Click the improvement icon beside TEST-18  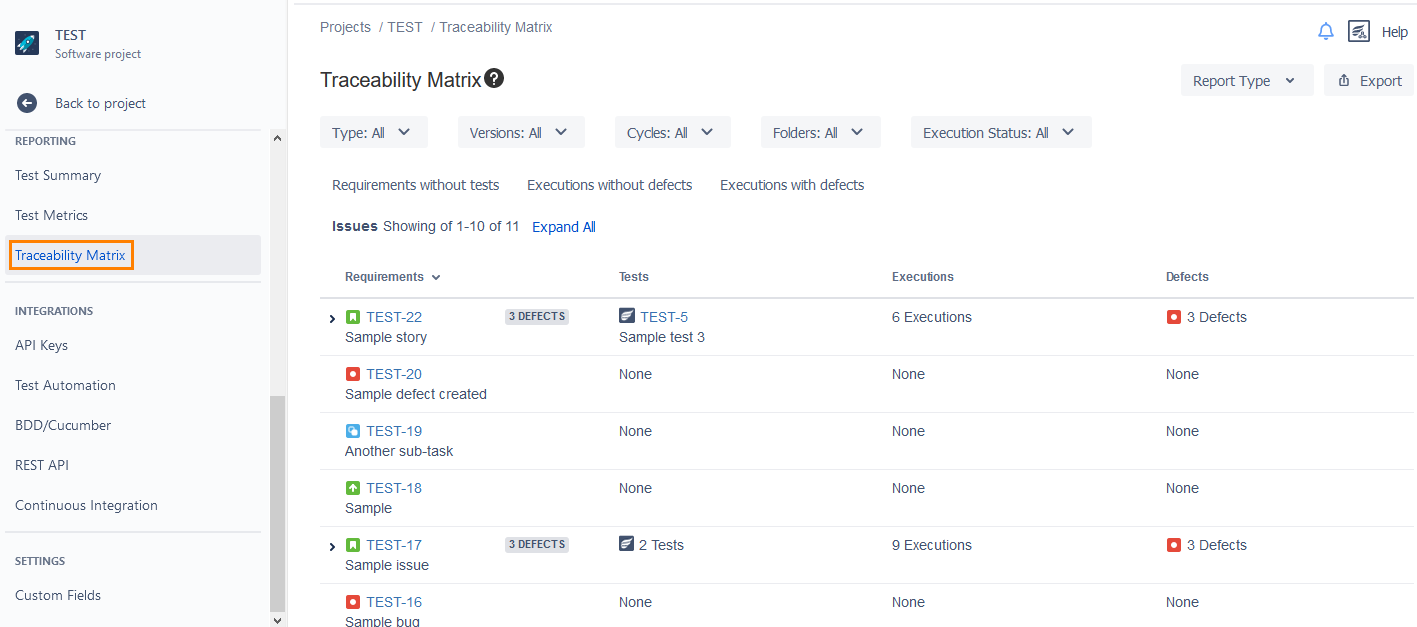point(353,488)
